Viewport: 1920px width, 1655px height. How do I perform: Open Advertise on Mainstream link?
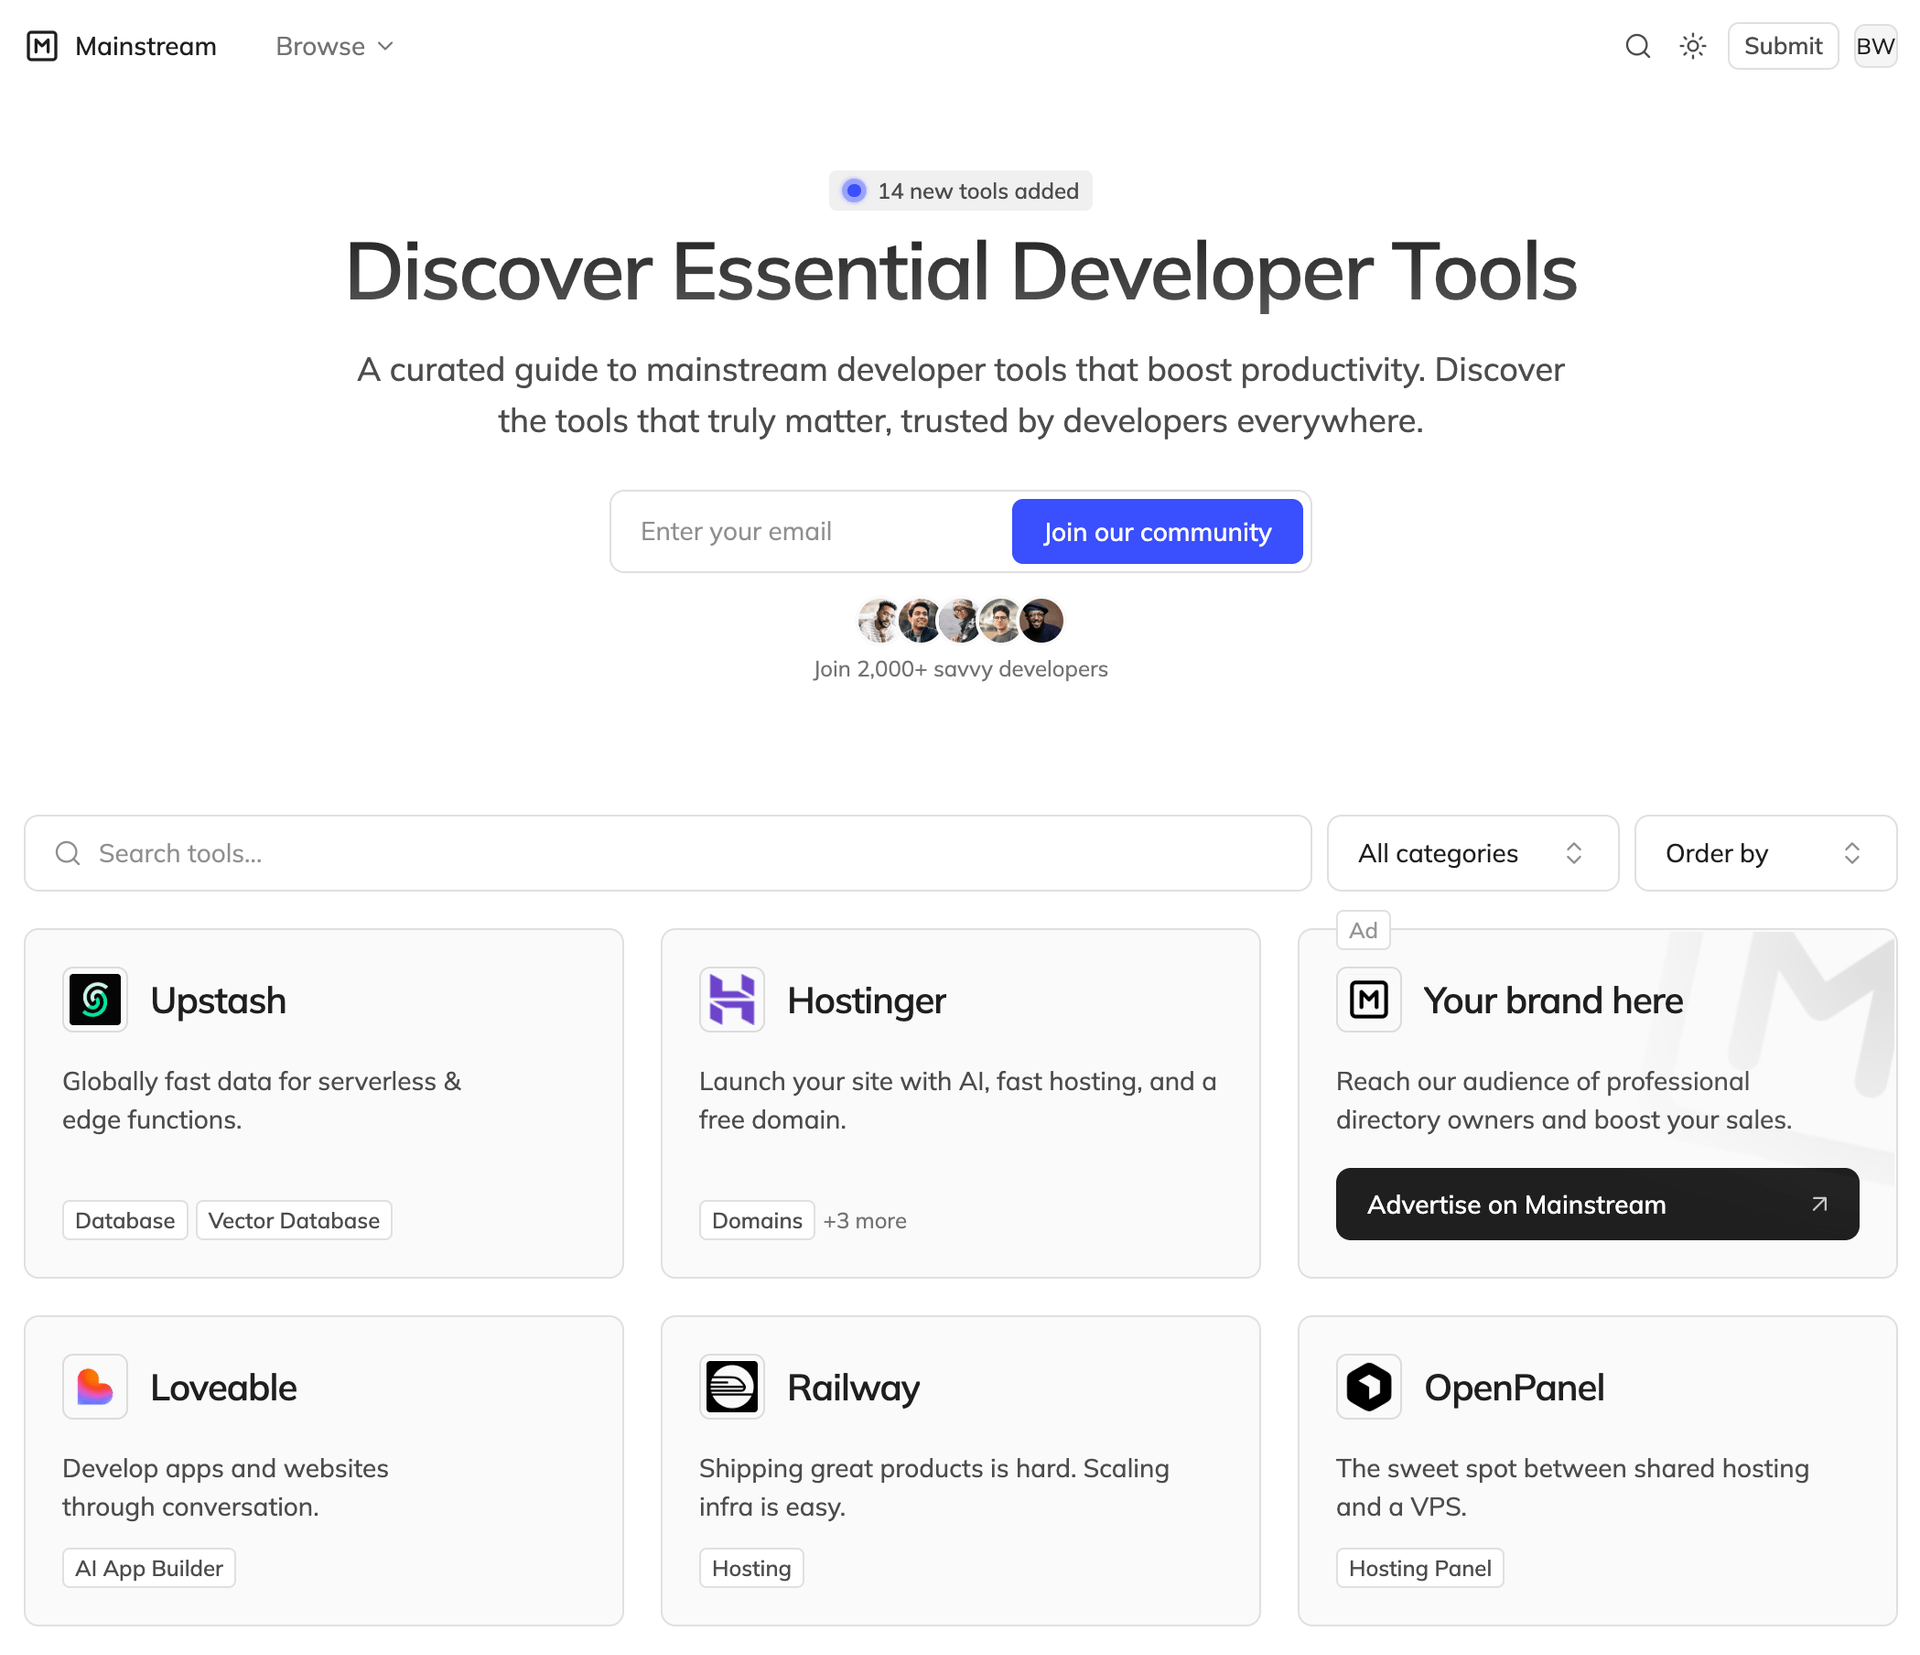point(1596,1204)
